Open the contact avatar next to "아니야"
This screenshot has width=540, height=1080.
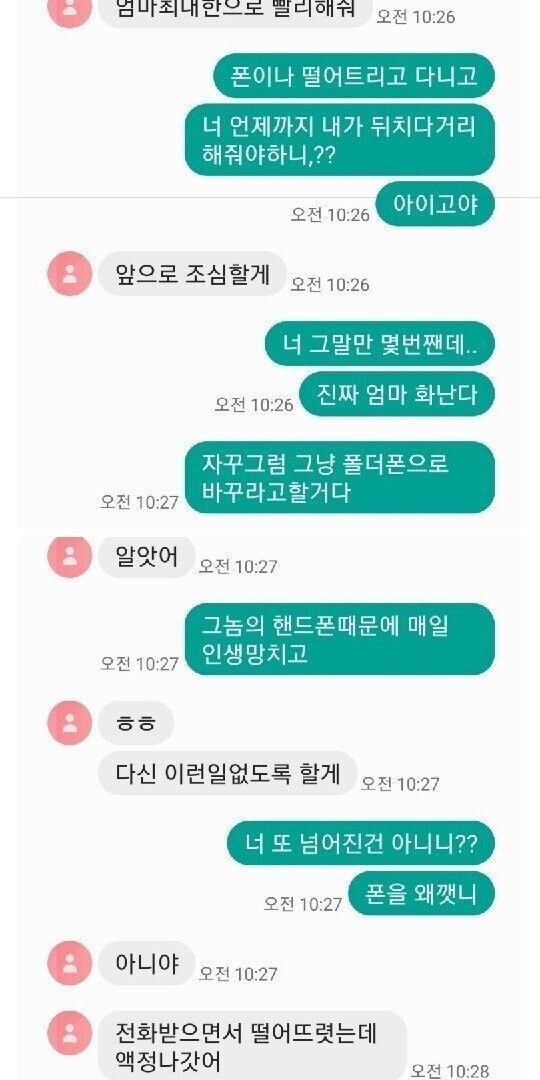[x=69, y=963]
